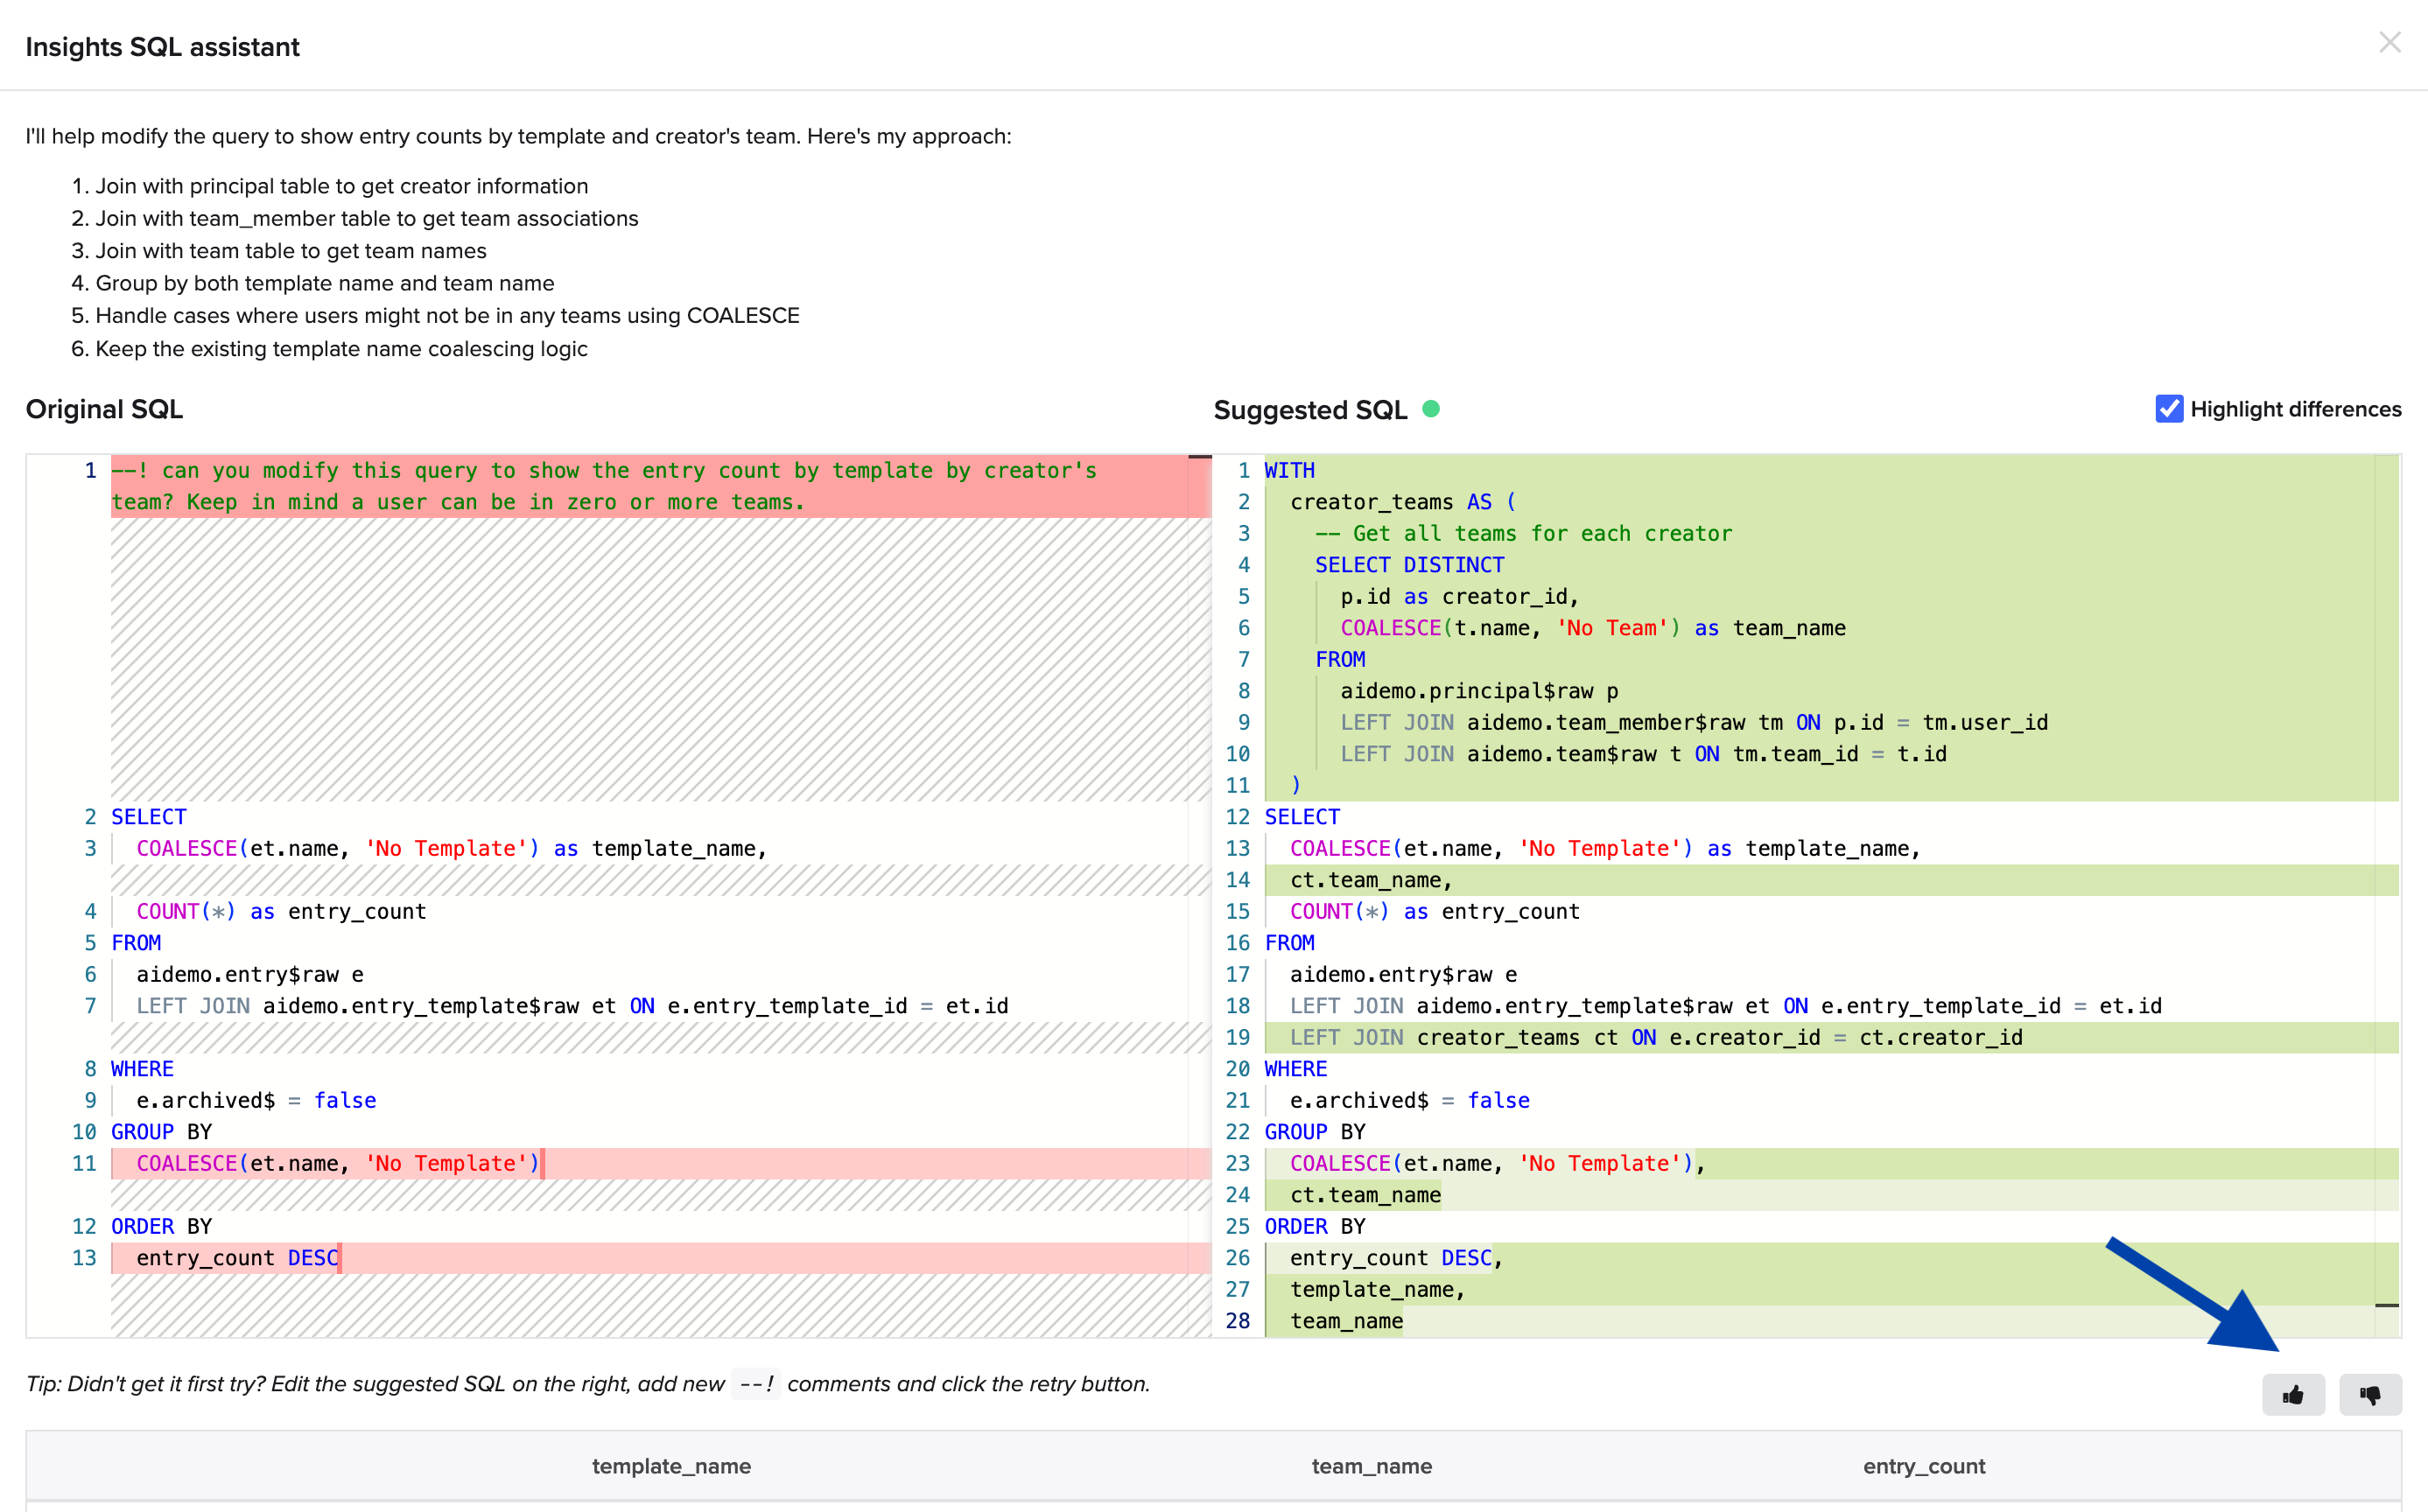This screenshot has width=2428, height=1512.
Task: Uncheck the Highlight differences checkbox
Action: point(2169,409)
